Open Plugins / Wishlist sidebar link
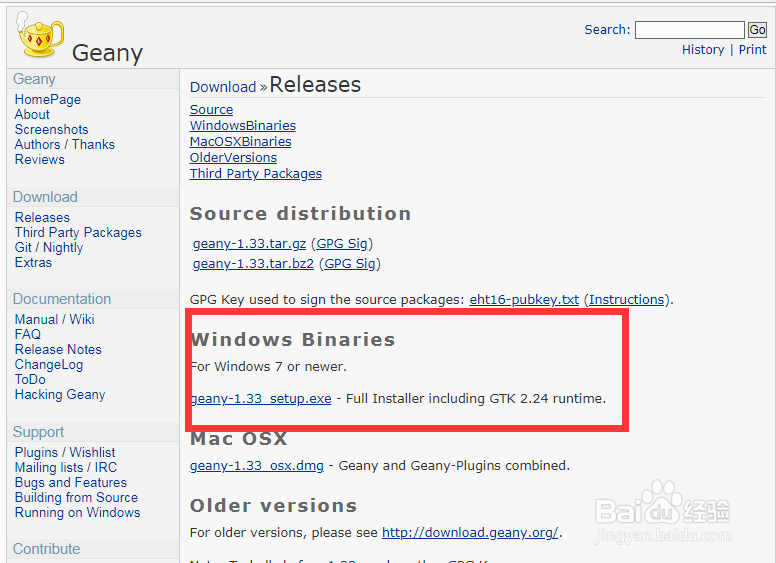Image resolution: width=776 pixels, height=563 pixels. [65, 452]
